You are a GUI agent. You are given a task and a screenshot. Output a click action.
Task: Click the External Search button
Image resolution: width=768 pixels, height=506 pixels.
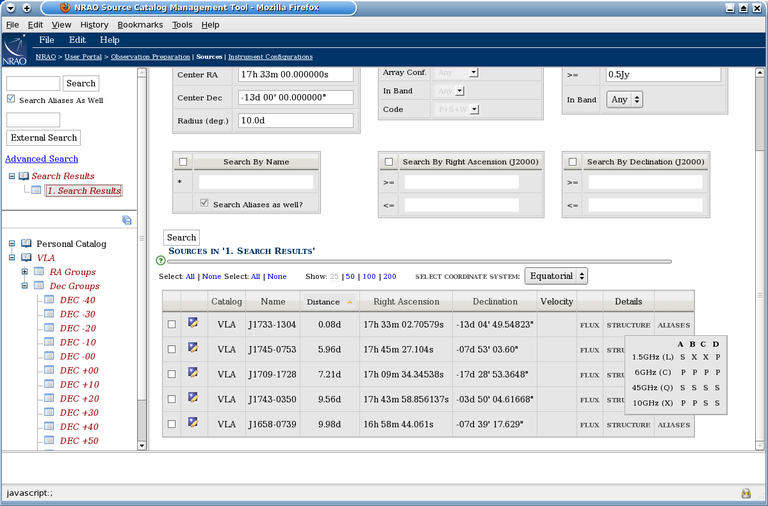tap(44, 138)
